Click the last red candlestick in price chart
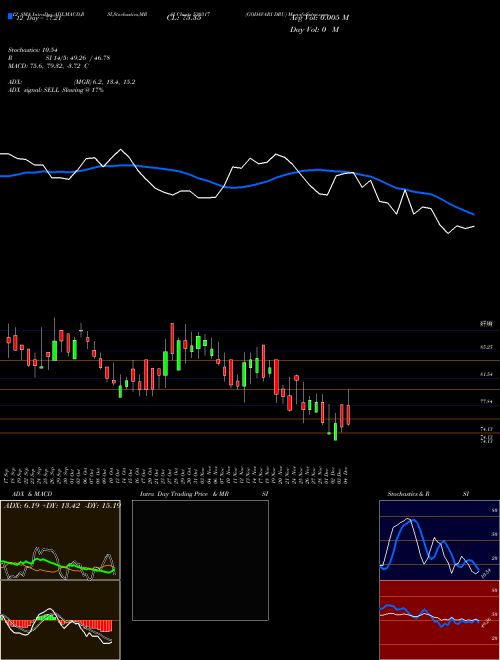The image size is (500, 660). pos(348,415)
